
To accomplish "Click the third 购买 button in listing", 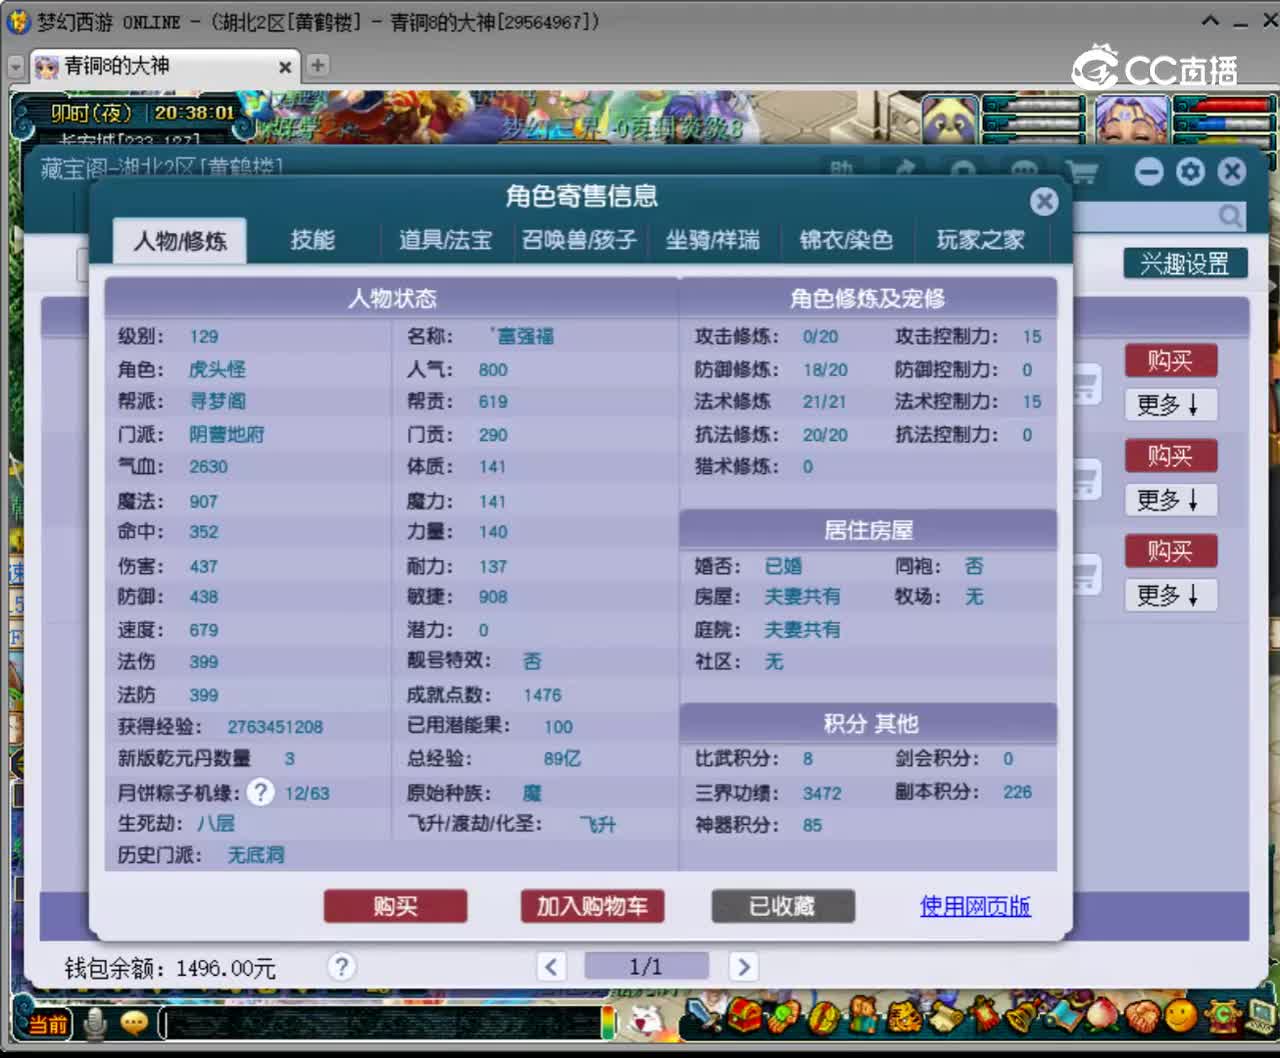I will point(1170,551).
